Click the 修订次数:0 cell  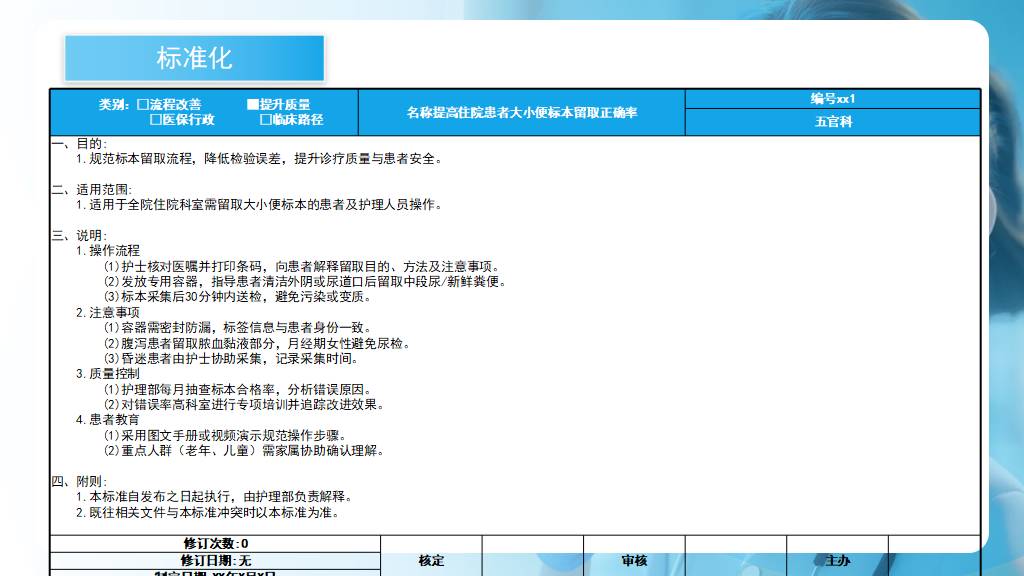[215, 544]
